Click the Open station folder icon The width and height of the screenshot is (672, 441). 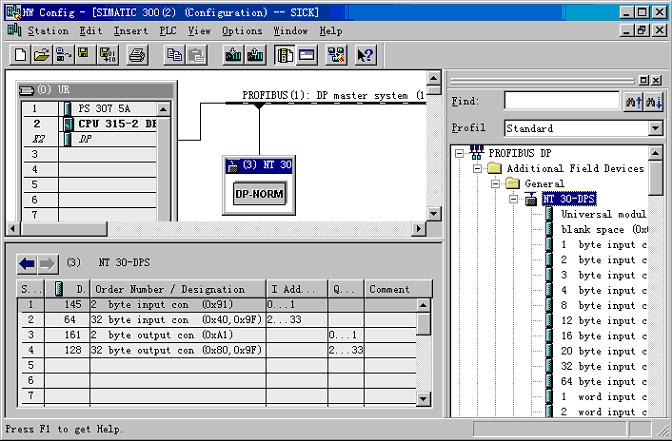click(x=42, y=55)
